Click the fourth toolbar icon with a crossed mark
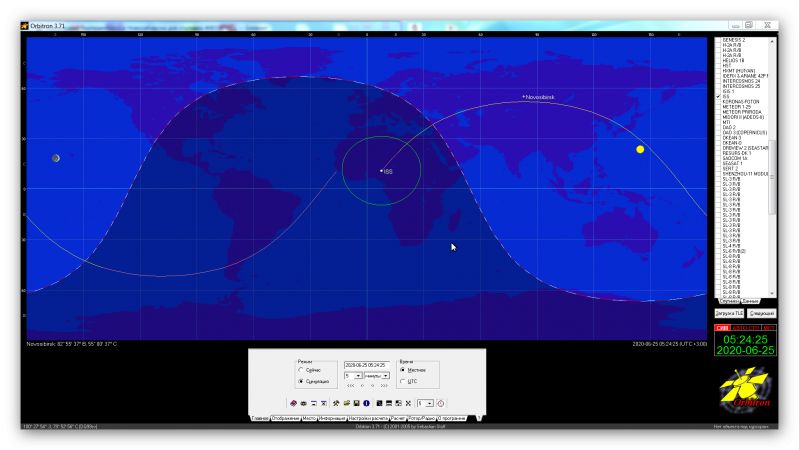The image size is (800, 450). pyautogui.click(x=323, y=403)
